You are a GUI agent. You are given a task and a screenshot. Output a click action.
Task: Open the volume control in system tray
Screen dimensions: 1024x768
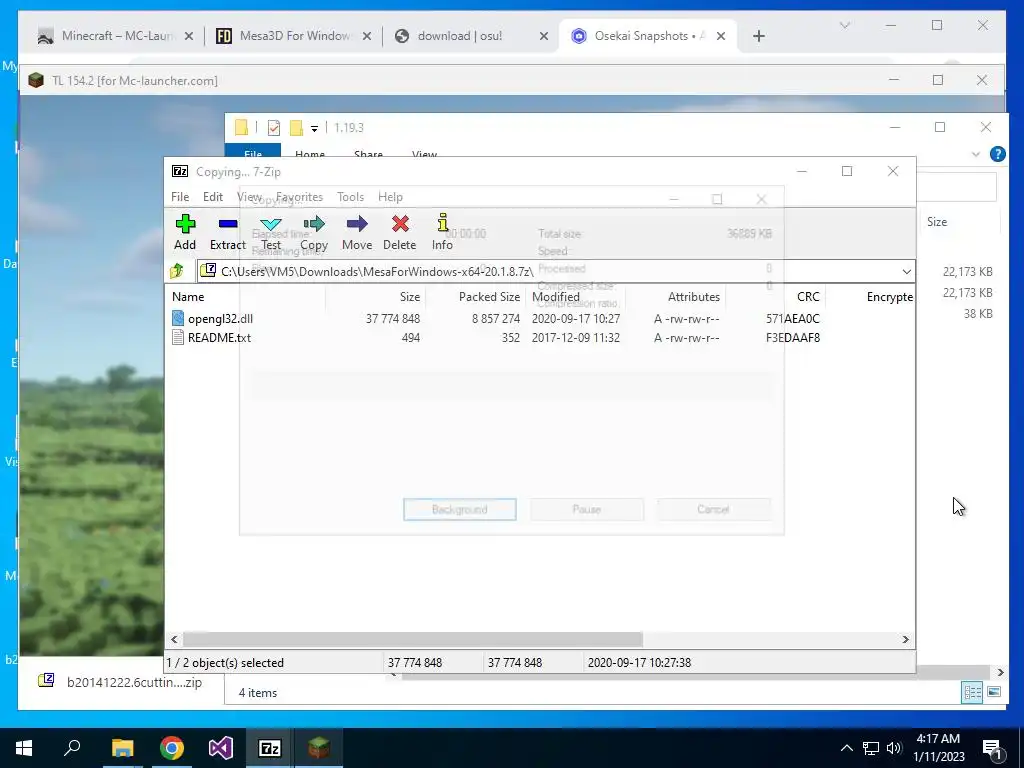(894, 748)
